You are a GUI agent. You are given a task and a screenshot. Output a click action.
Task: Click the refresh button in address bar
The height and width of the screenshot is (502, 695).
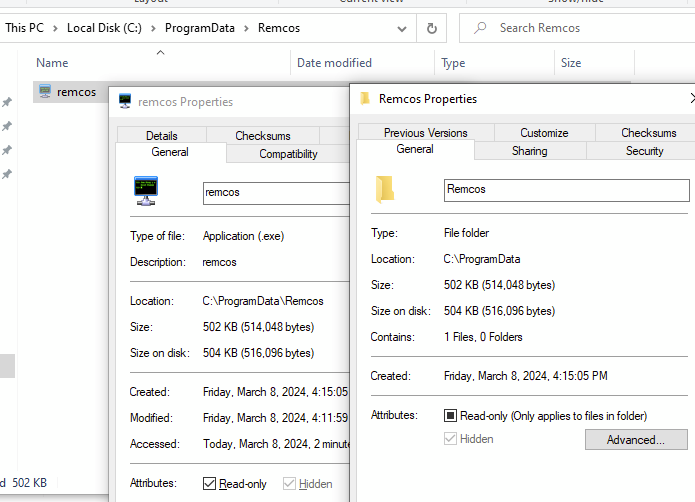coord(431,28)
